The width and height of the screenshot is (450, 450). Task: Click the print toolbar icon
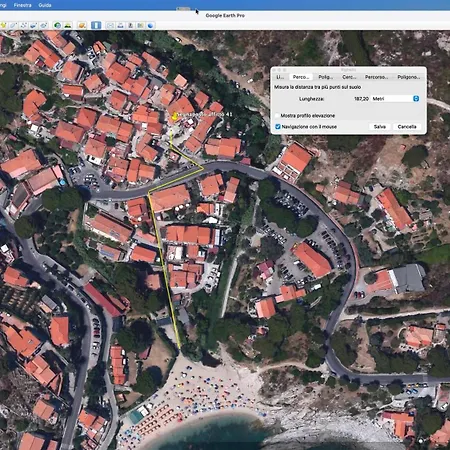tap(120, 25)
